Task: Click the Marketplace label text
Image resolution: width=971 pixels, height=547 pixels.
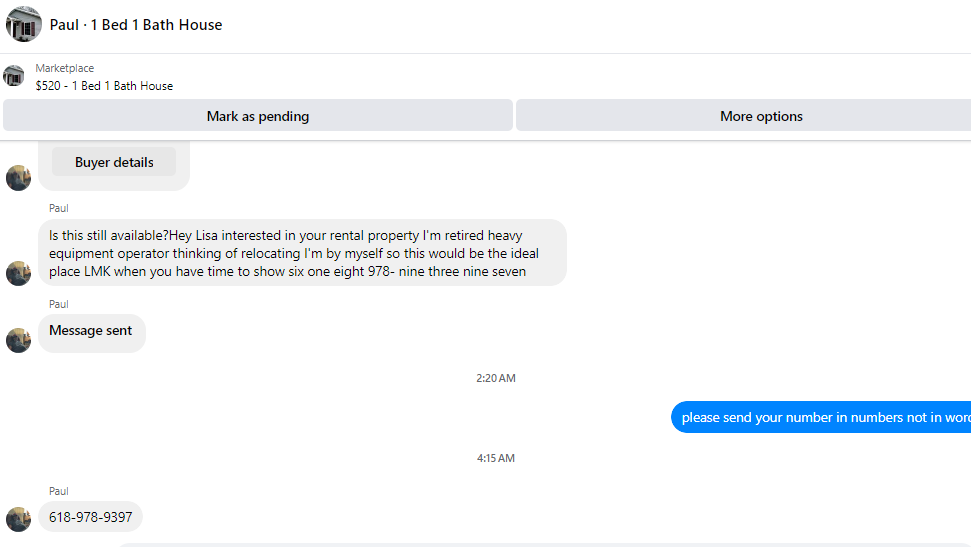Action: 64,68
